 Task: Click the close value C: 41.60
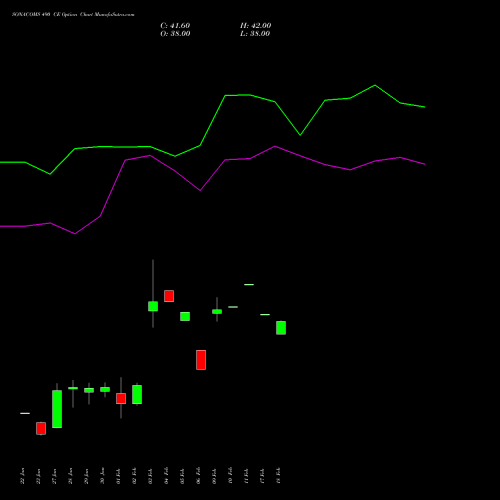pyautogui.click(x=175, y=26)
